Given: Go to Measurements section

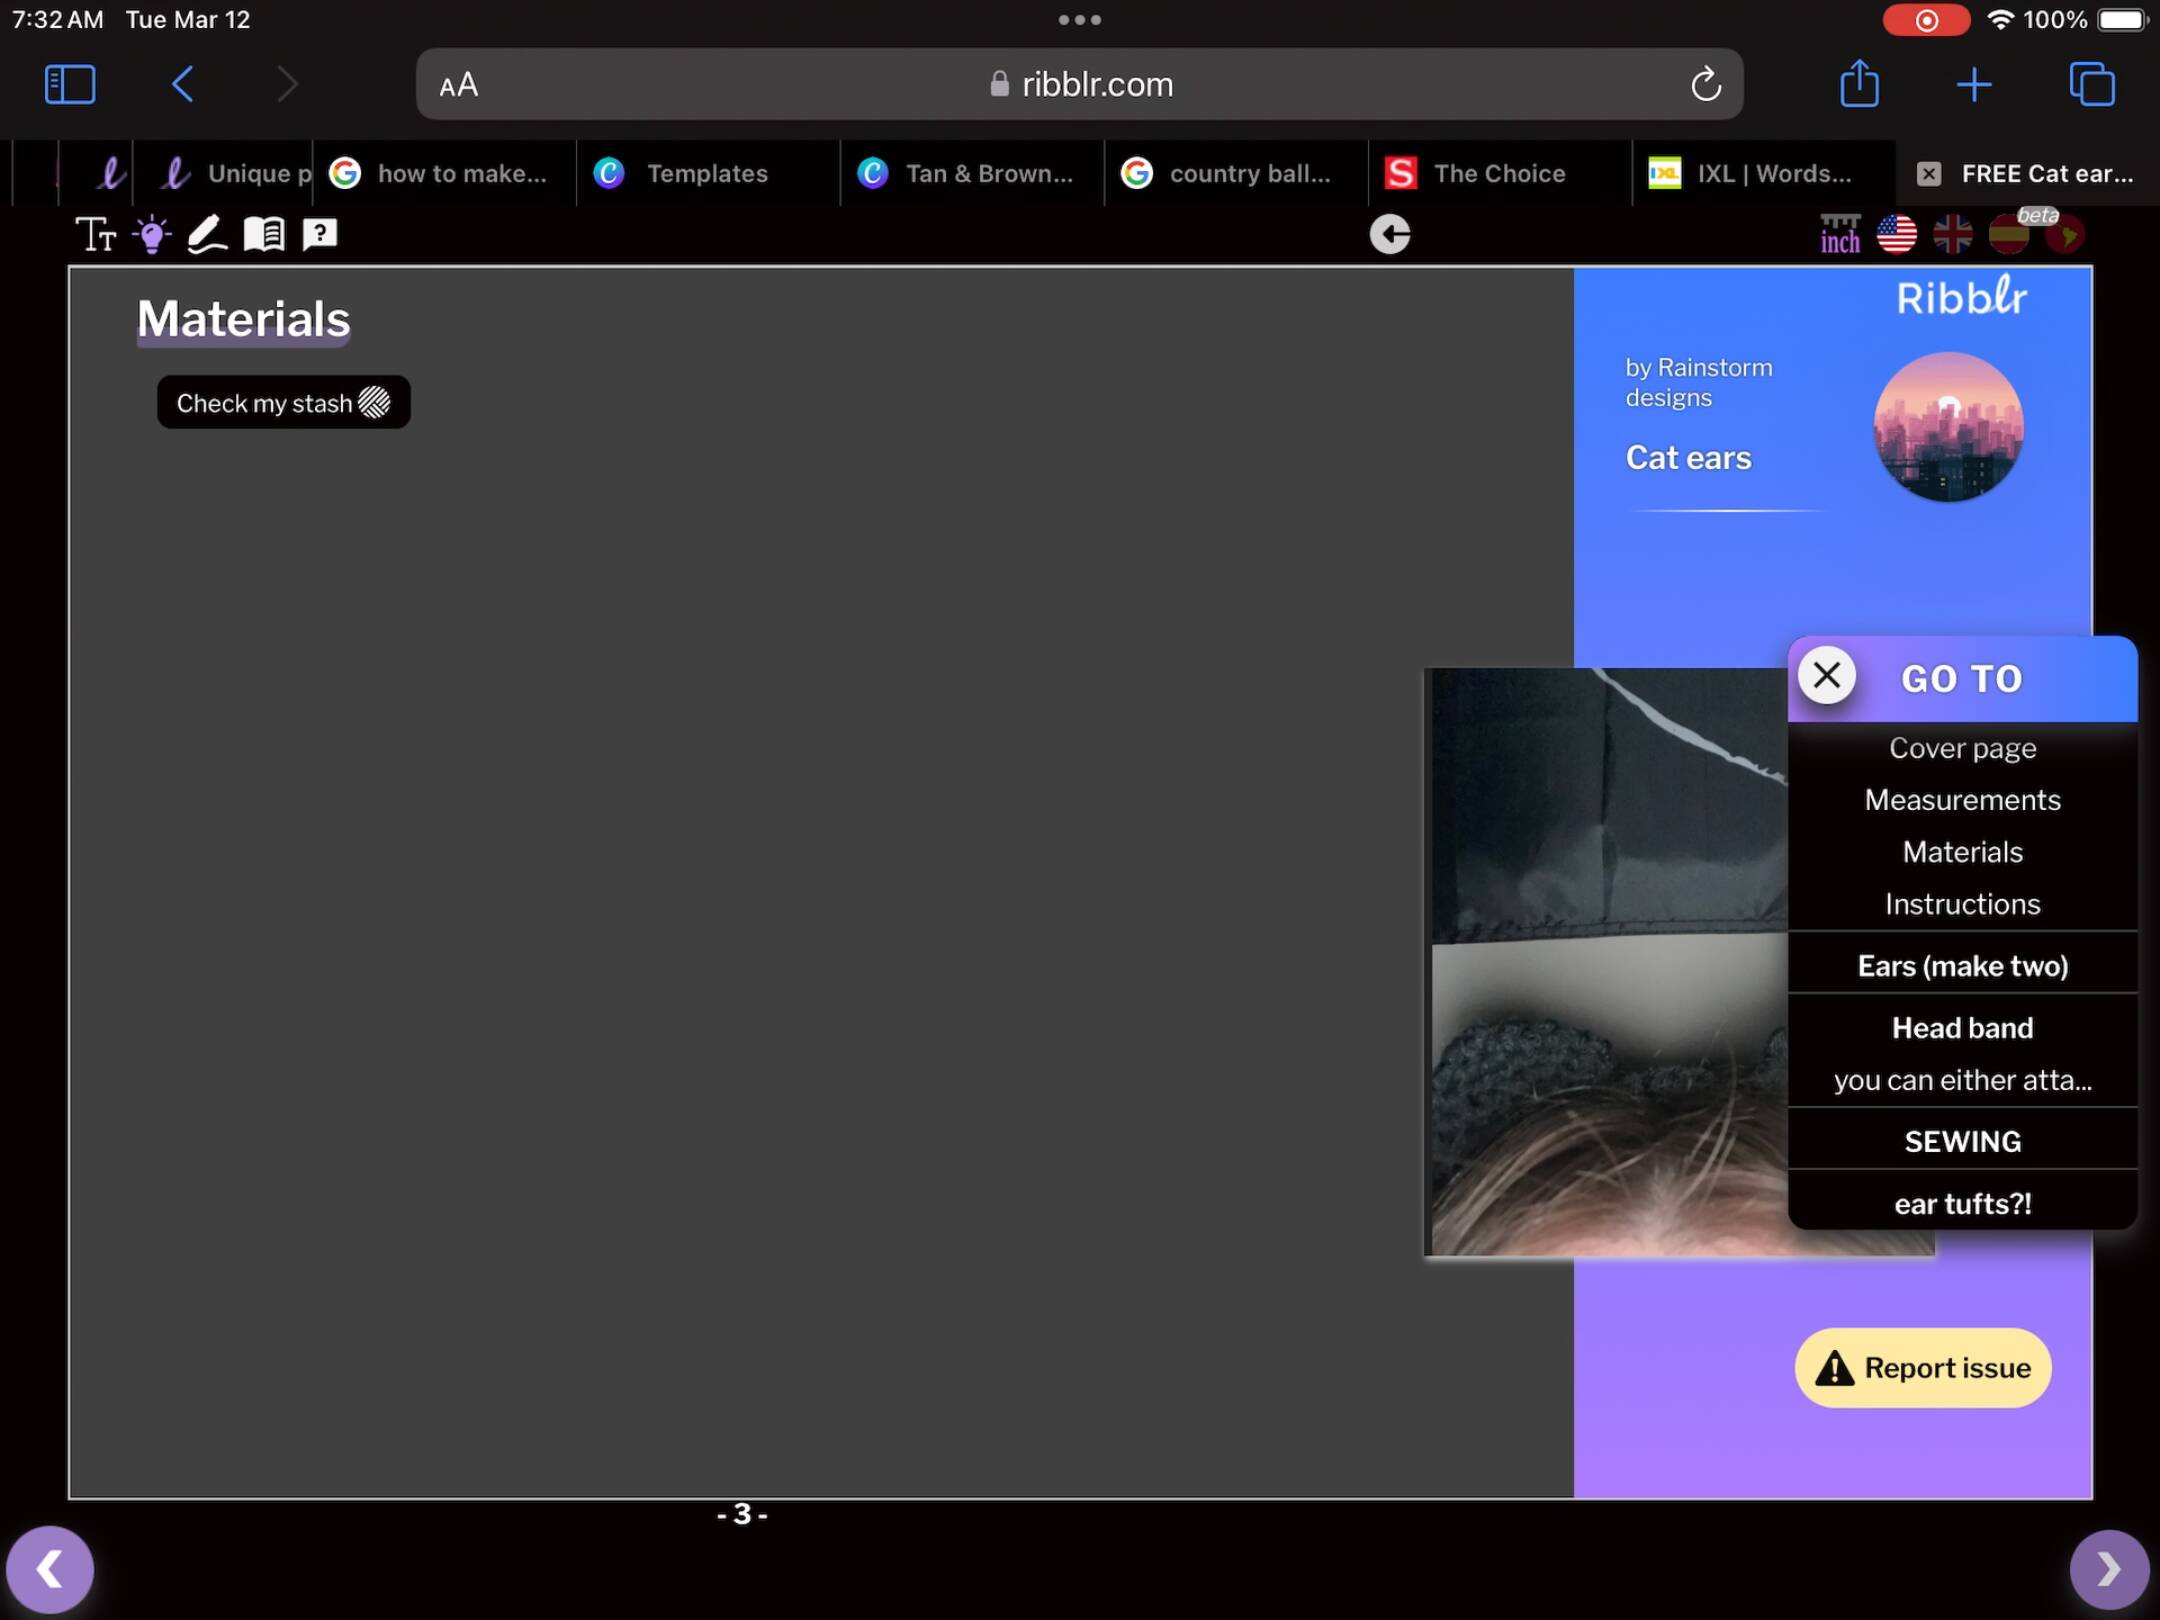Looking at the screenshot, I should pos(1962,800).
